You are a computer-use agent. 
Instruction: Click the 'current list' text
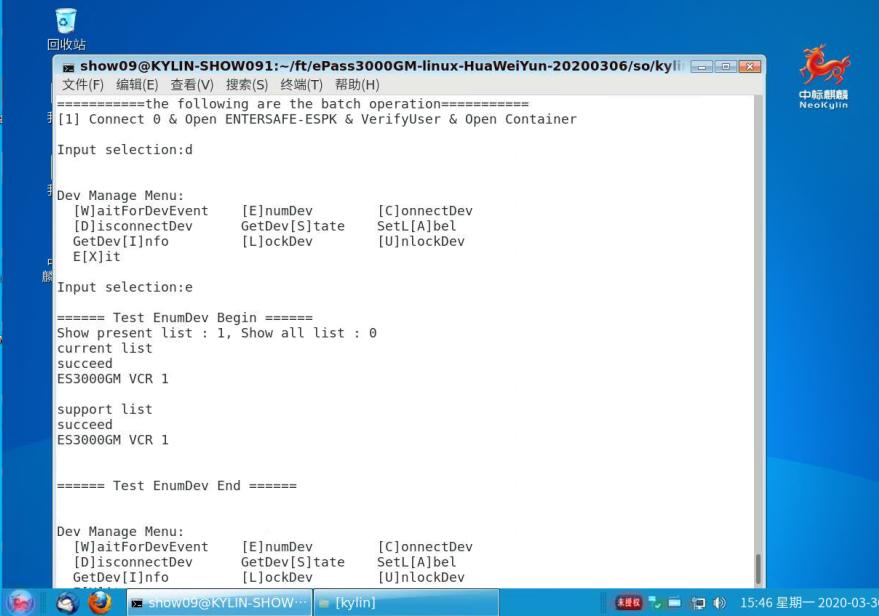(104, 348)
